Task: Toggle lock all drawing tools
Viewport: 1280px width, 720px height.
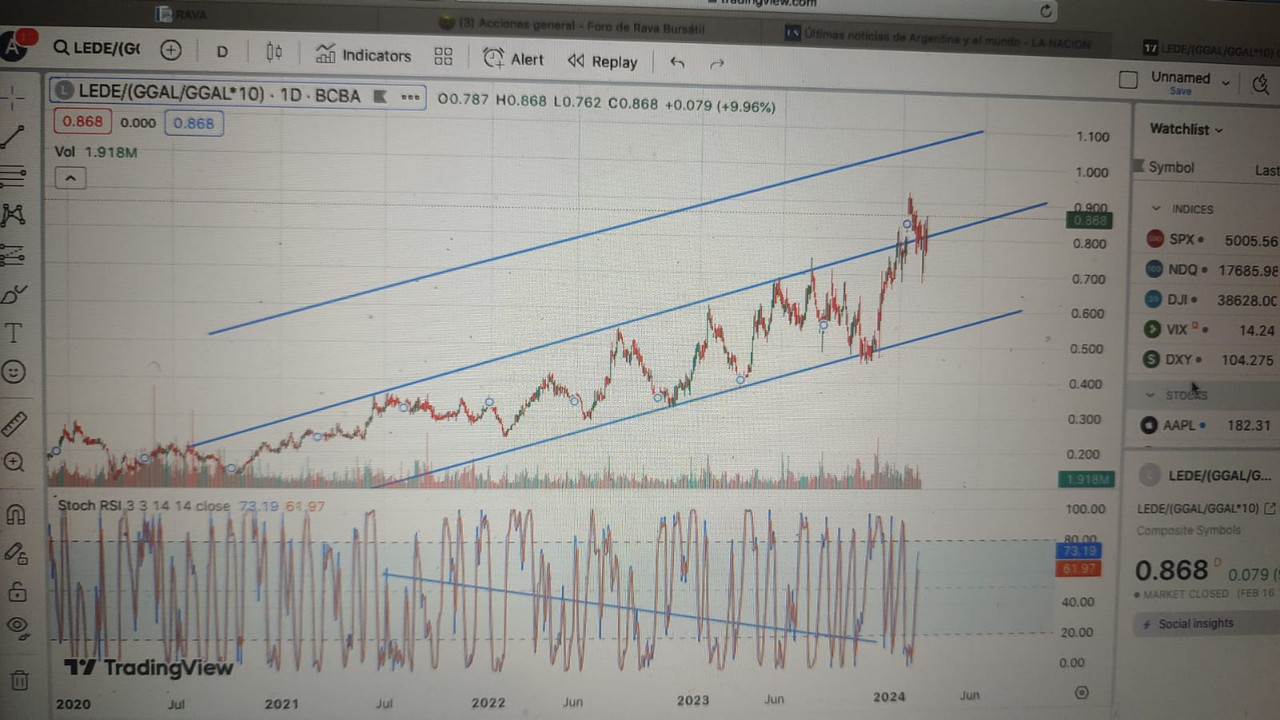Action: click(17, 591)
